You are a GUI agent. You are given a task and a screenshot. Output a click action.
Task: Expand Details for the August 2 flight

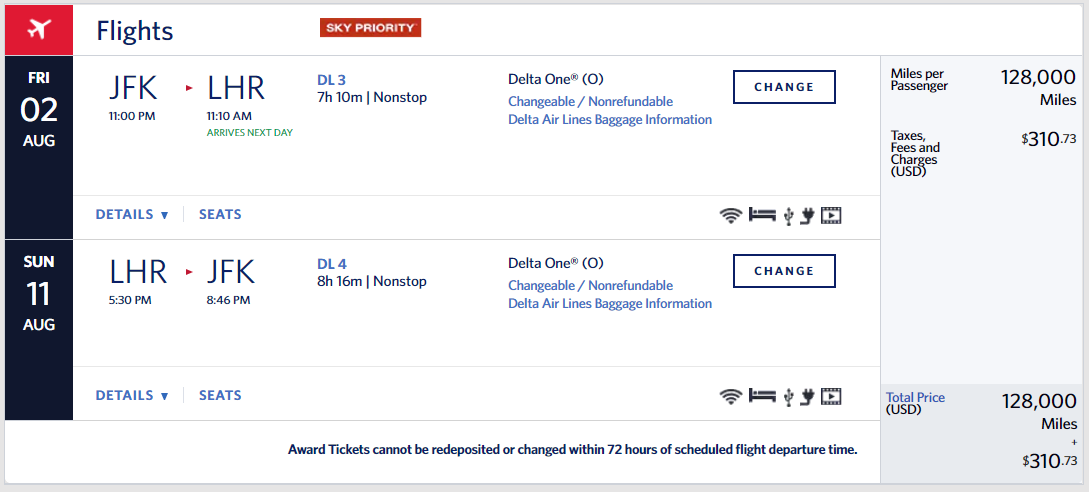[x=132, y=215]
